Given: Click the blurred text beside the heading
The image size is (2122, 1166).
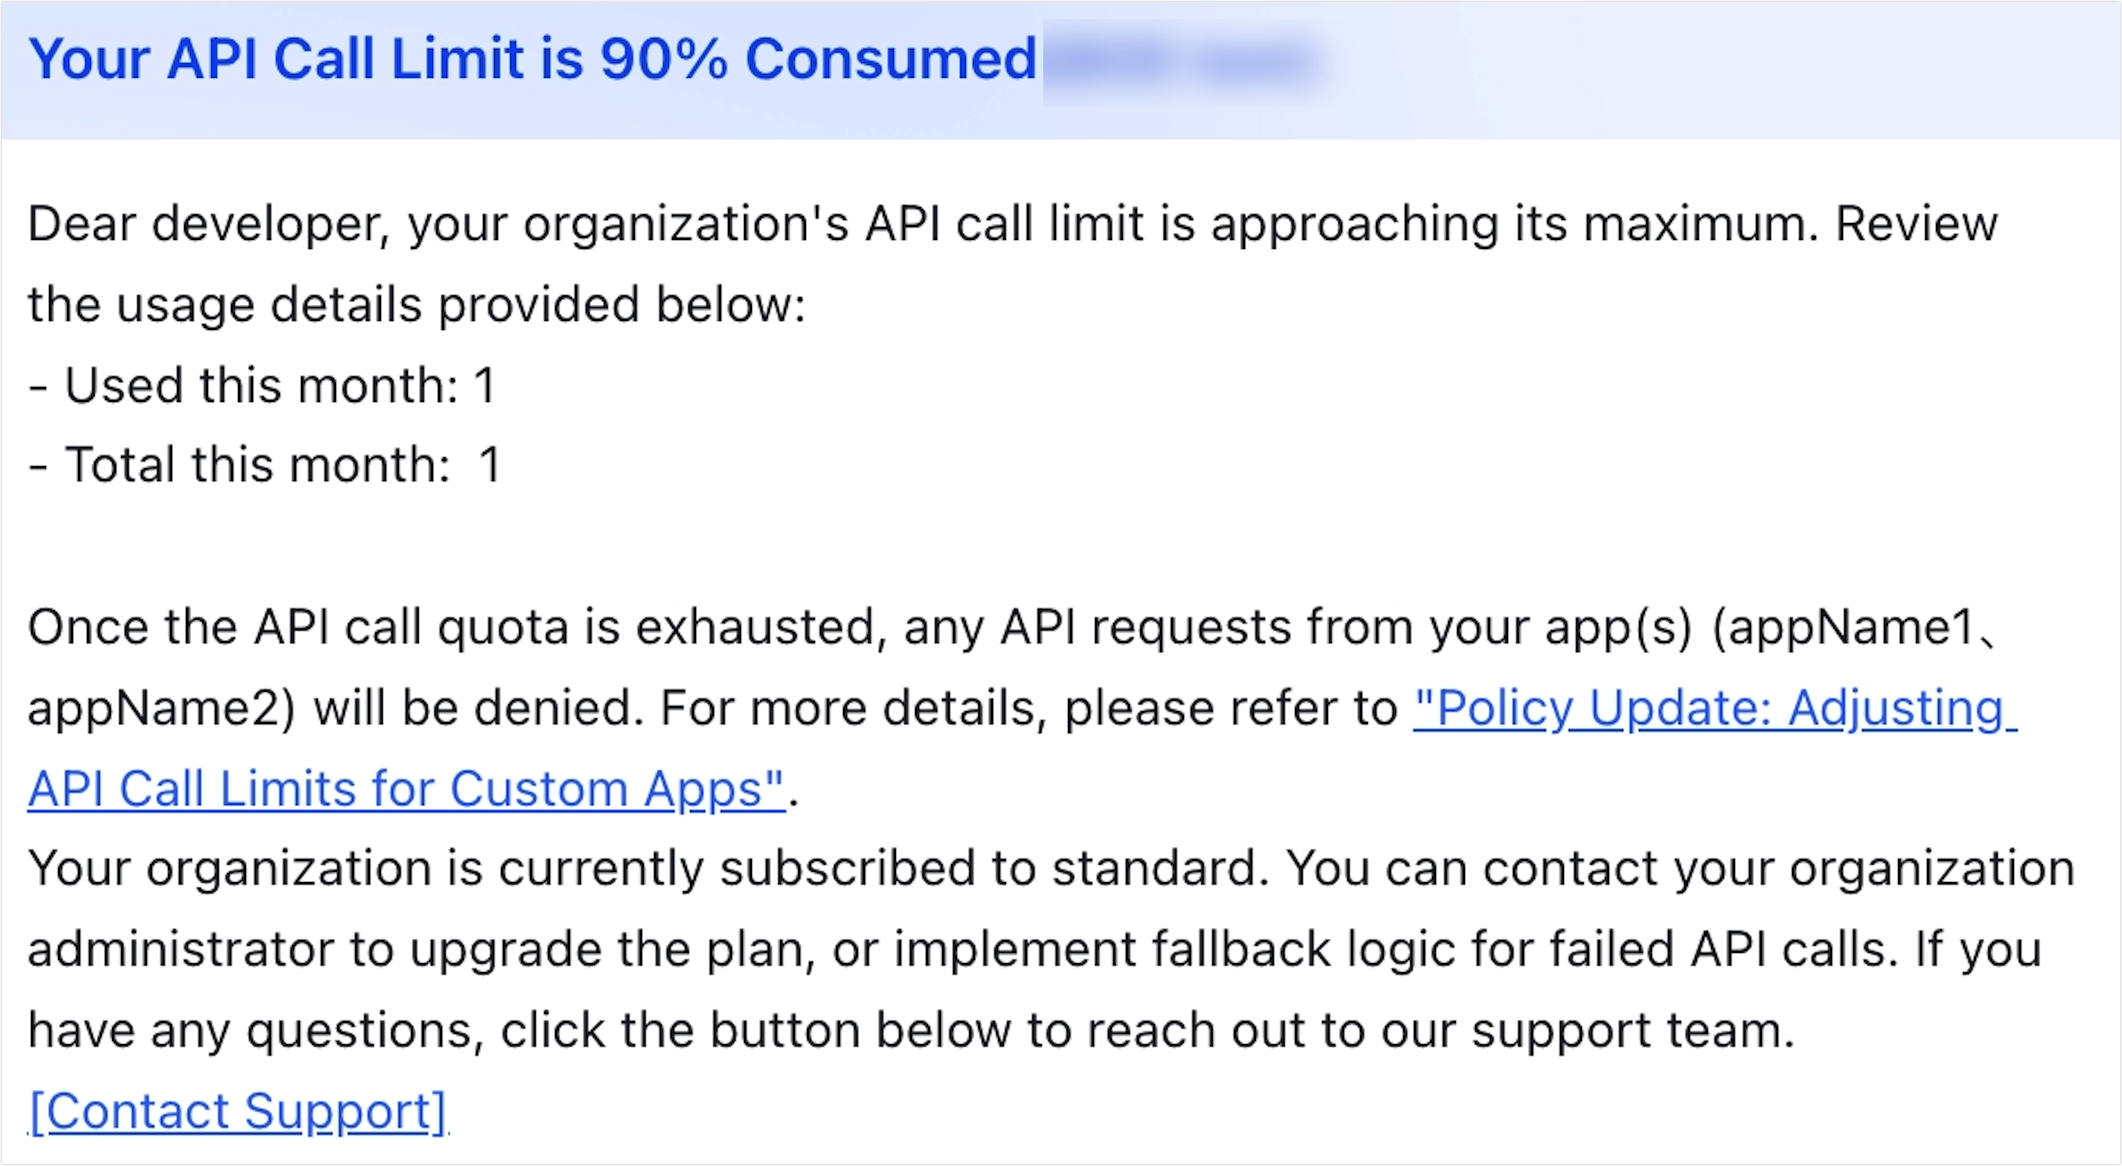Looking at the screenshot, I should click(x=1182, y=62).
